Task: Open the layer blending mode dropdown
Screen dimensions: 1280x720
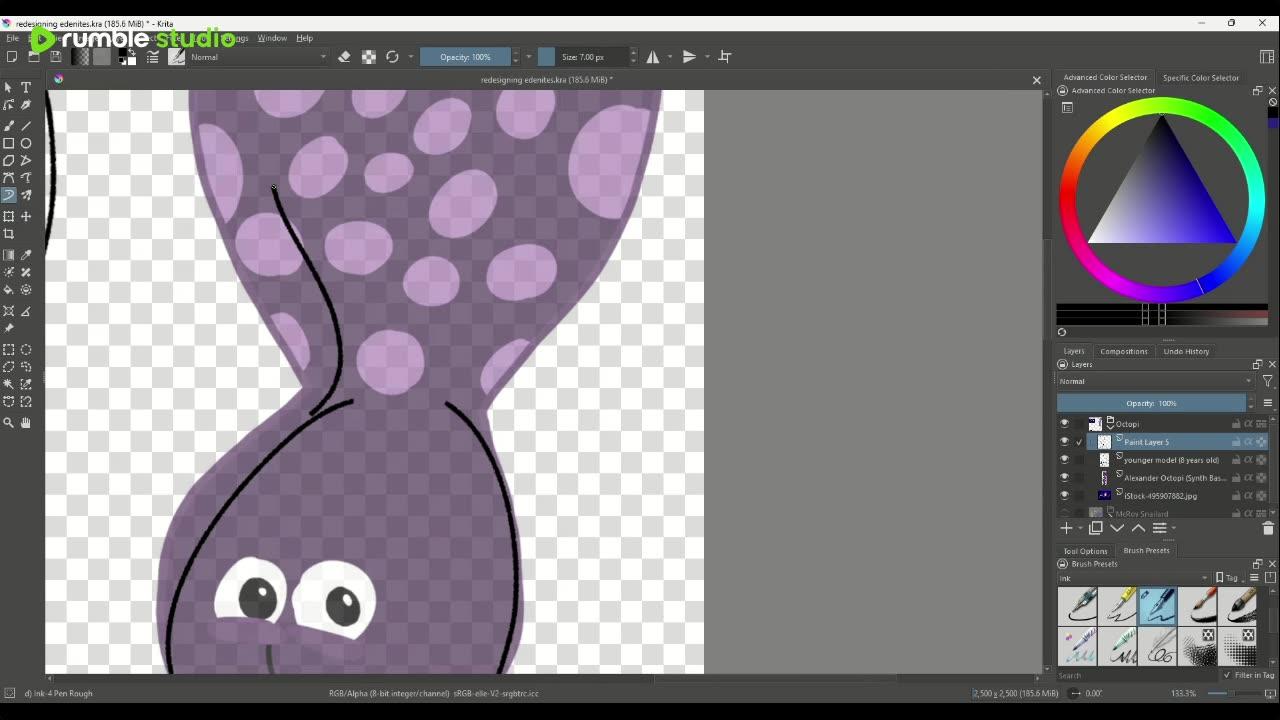Action: 1155,381
